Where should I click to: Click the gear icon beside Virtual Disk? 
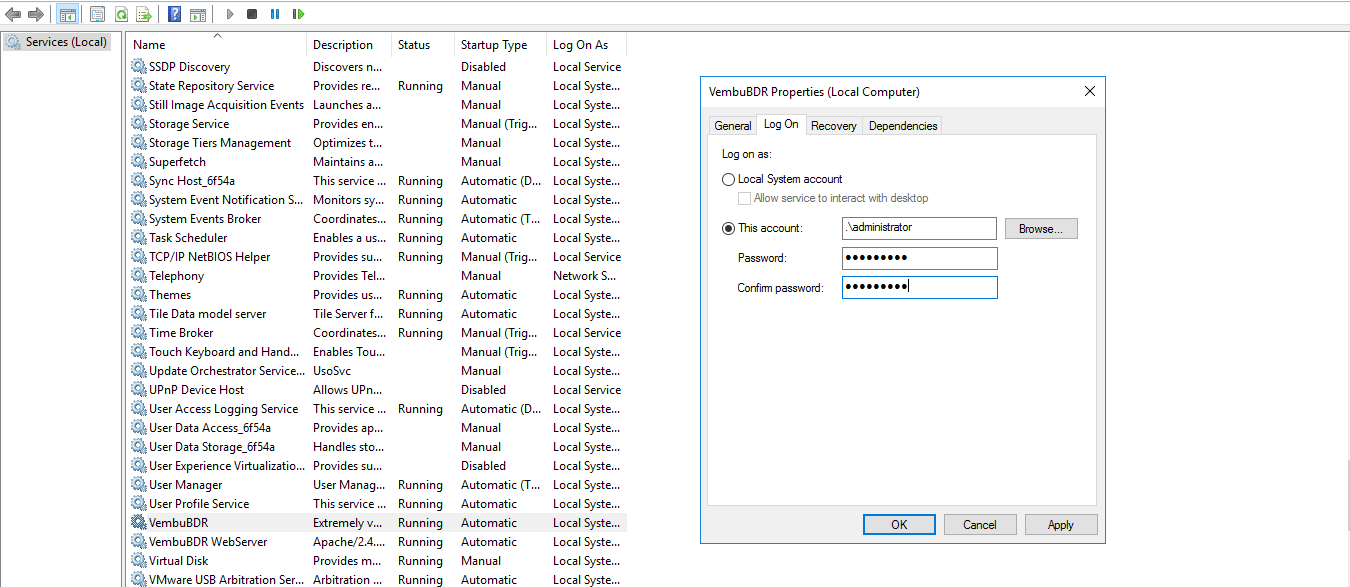tap(139, 561)
